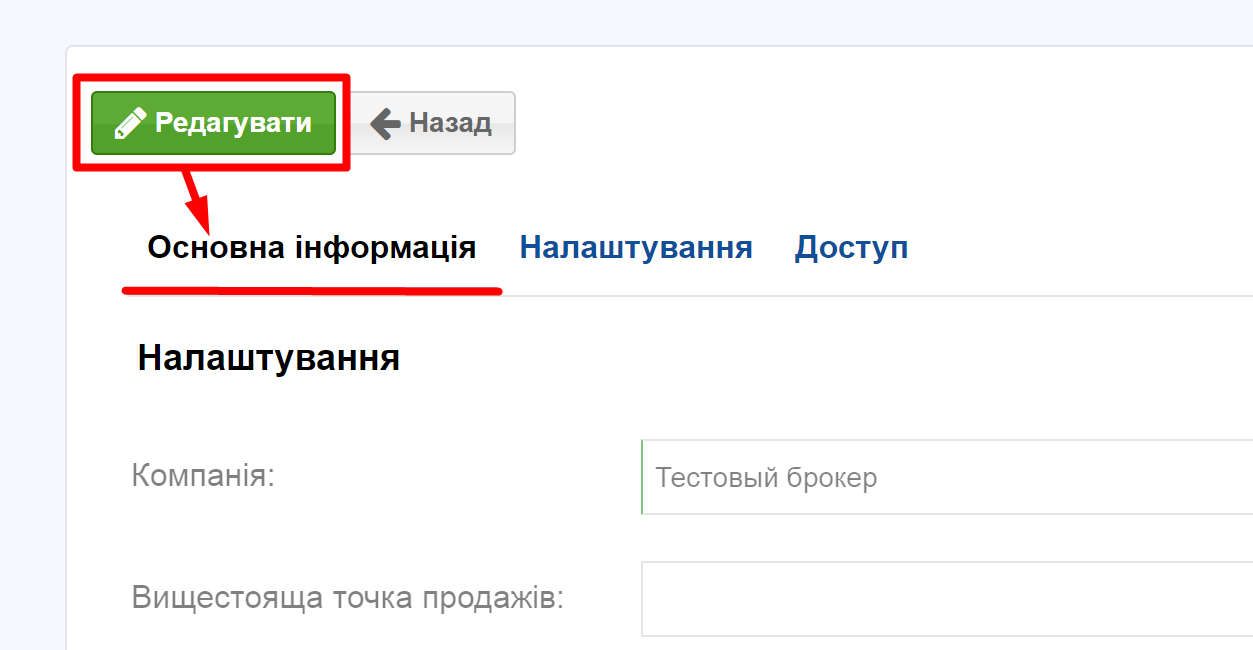This screenshot has width=1253, height=650.
Task: Click the light page background above the panel
Action: click(626, 22)
